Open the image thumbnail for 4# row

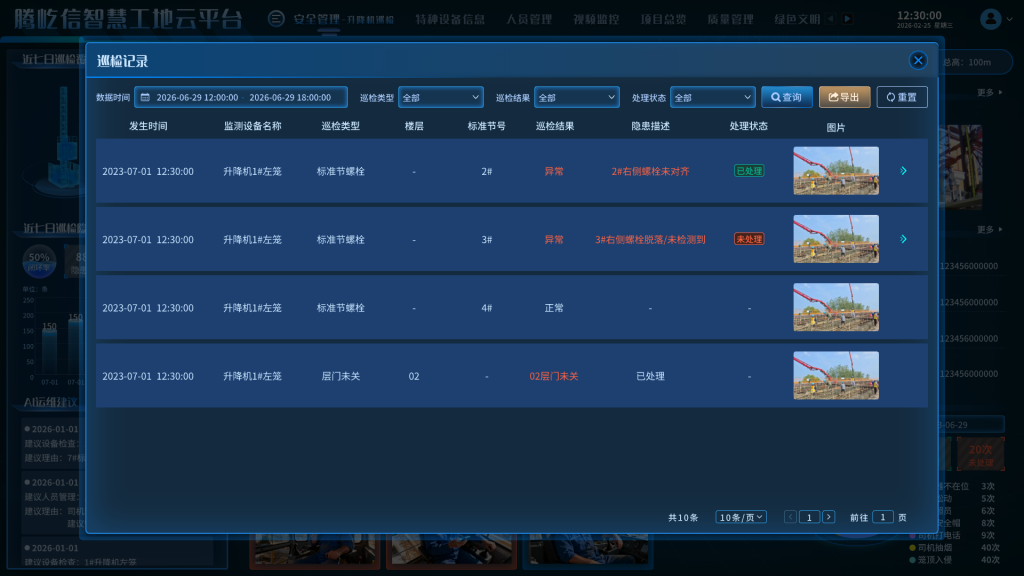click(x=835, y=307)
